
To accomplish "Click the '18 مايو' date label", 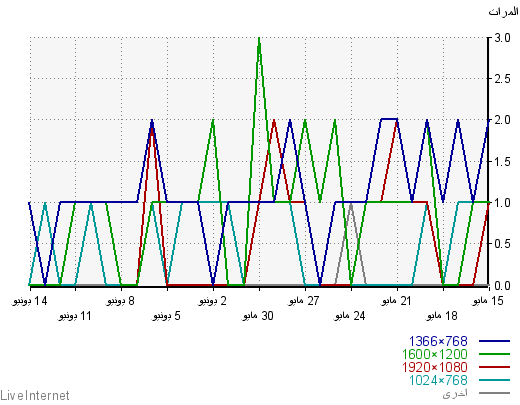I will (x=442, y=316).
